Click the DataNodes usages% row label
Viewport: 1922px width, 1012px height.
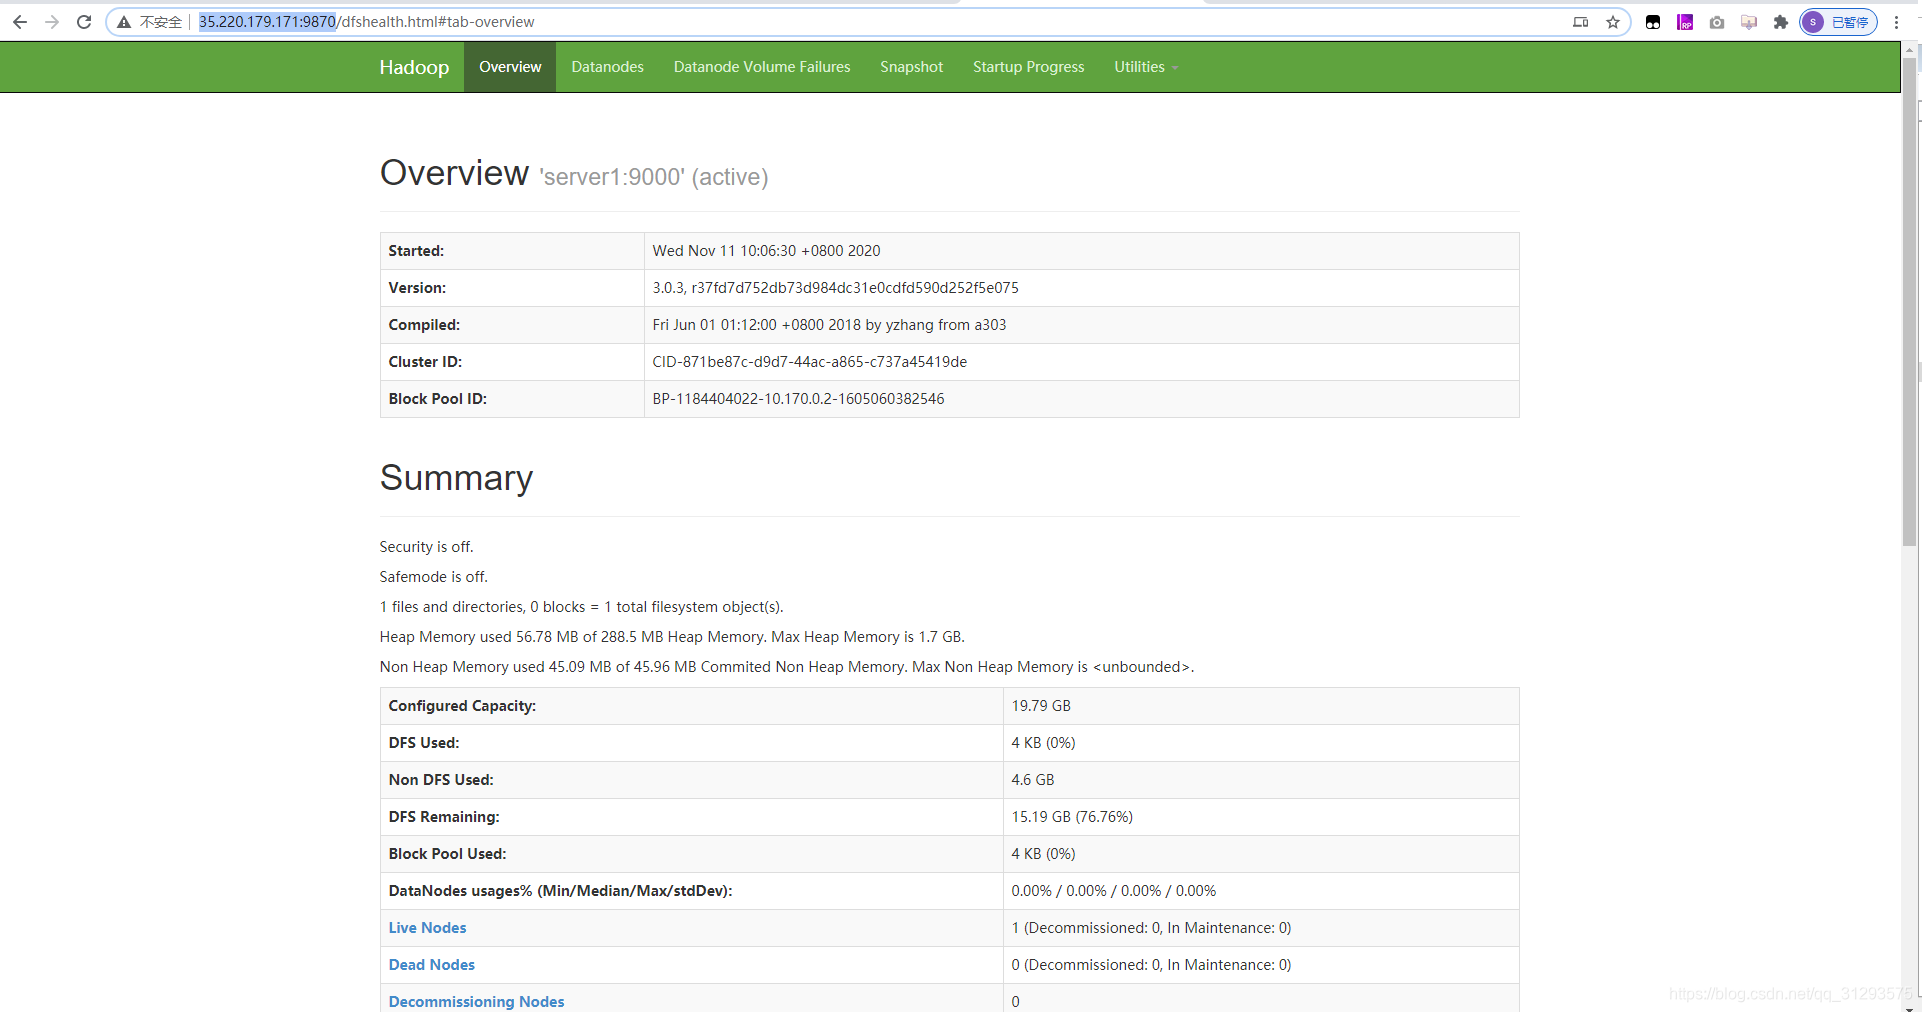560,891
